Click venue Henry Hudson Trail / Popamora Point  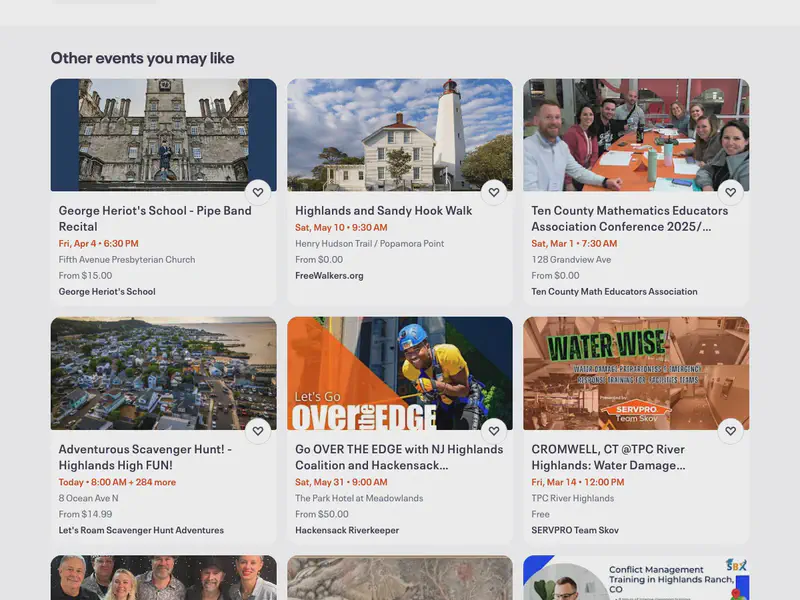click(x=369, y=243)
